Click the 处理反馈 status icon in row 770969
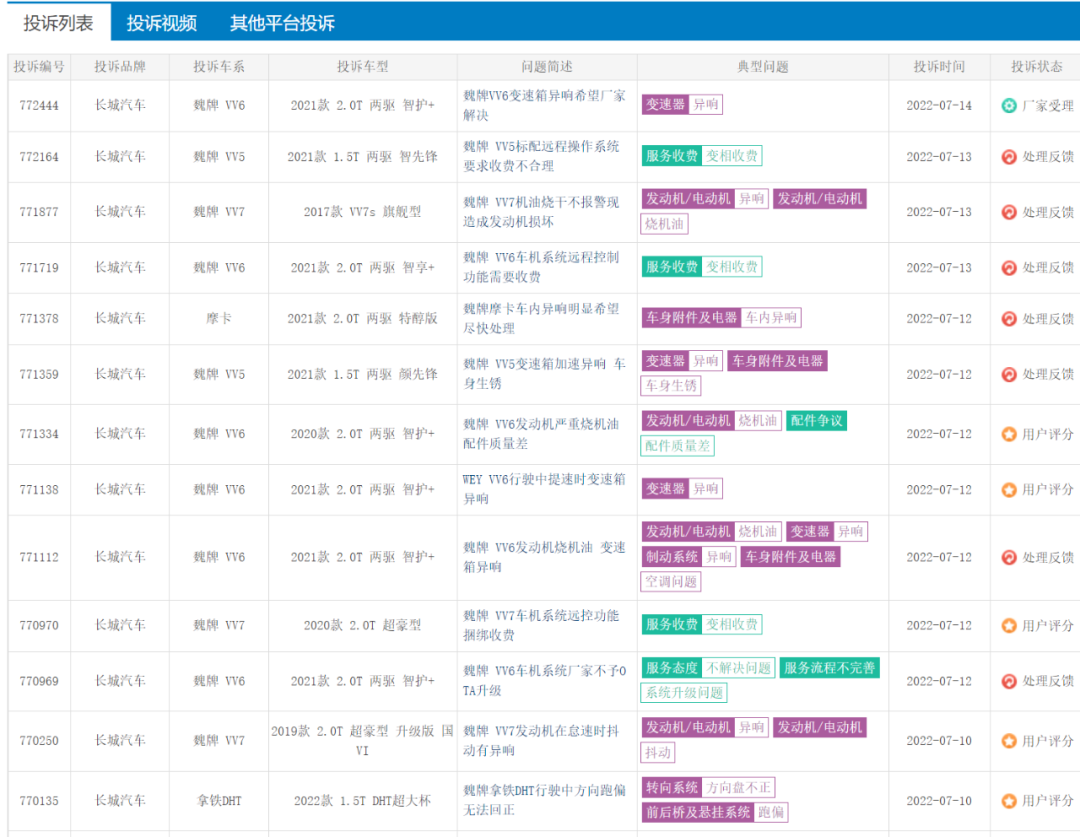The height and width of the screenshot is (837, 1080). (1009, 681)
